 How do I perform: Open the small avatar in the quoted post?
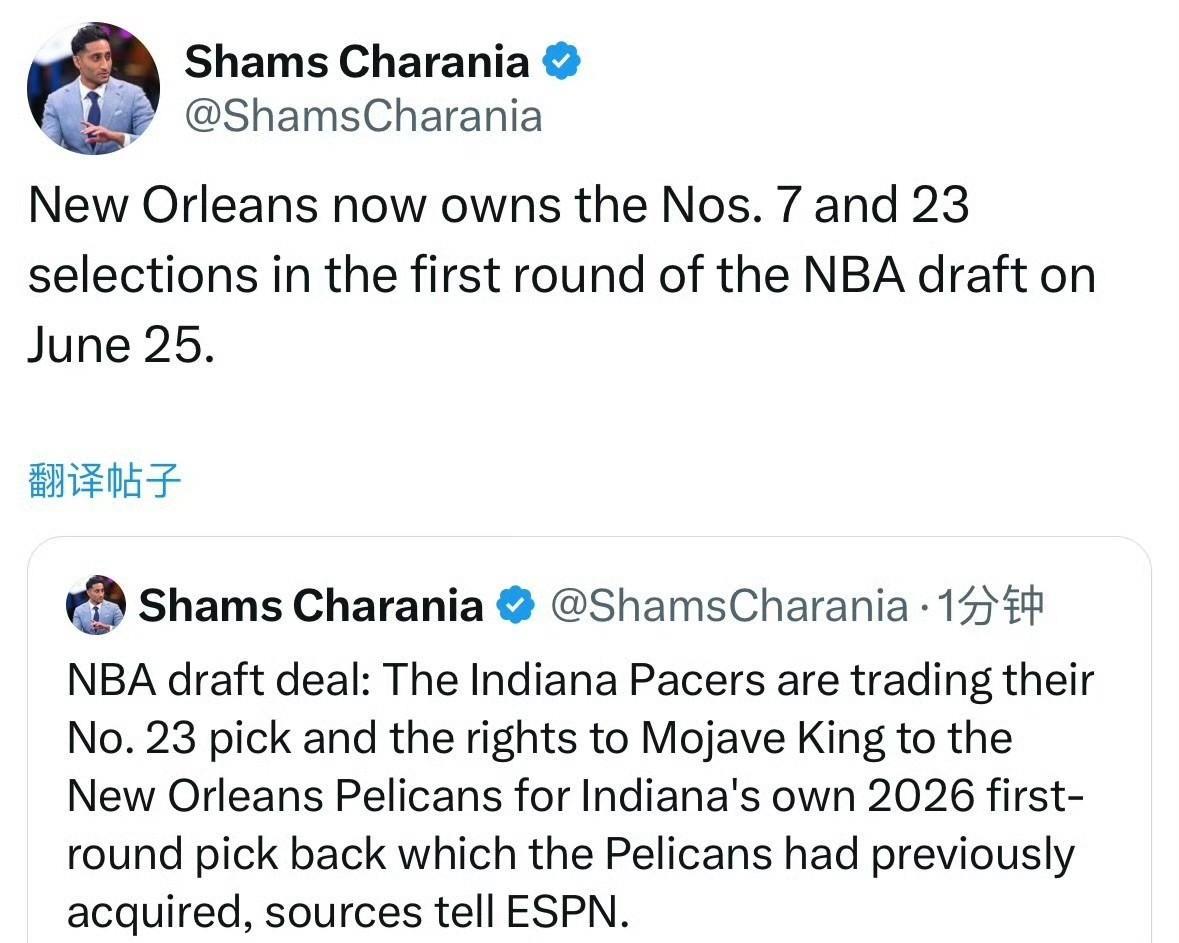tap(96, 605)
